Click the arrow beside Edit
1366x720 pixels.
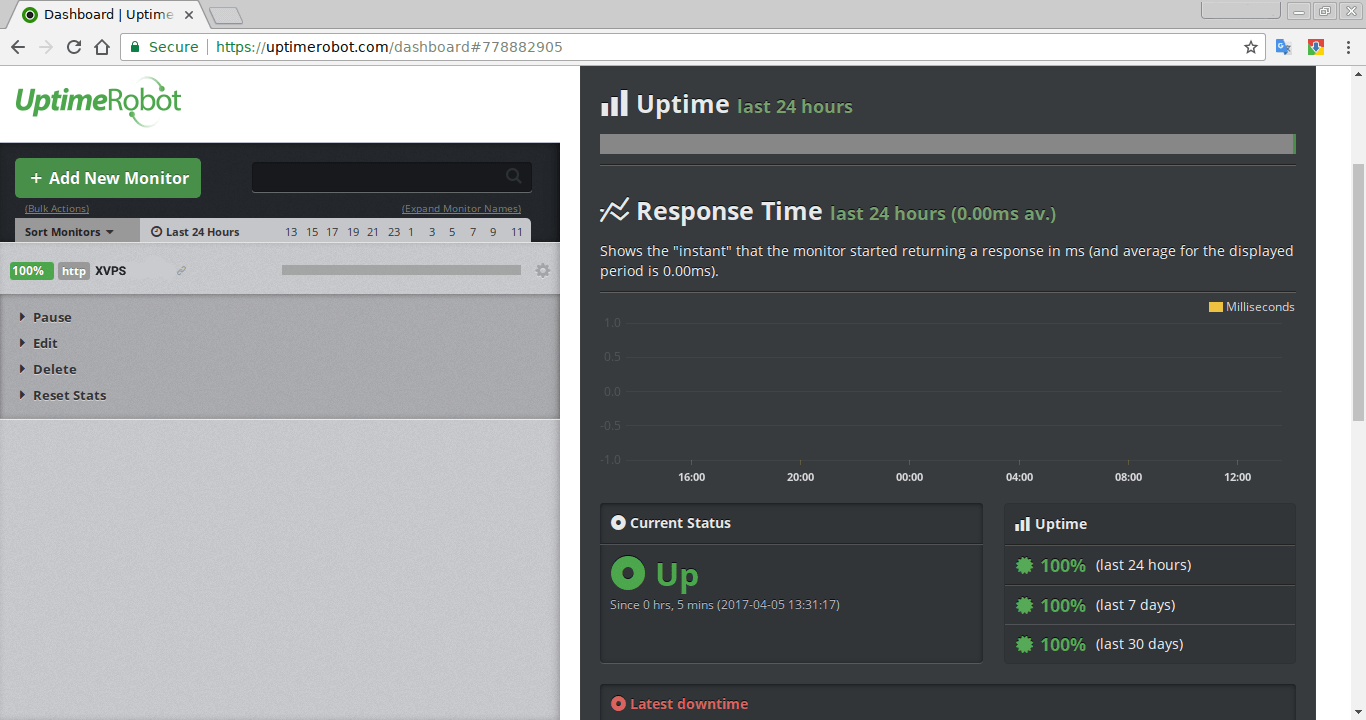click(x=22, y=343)
